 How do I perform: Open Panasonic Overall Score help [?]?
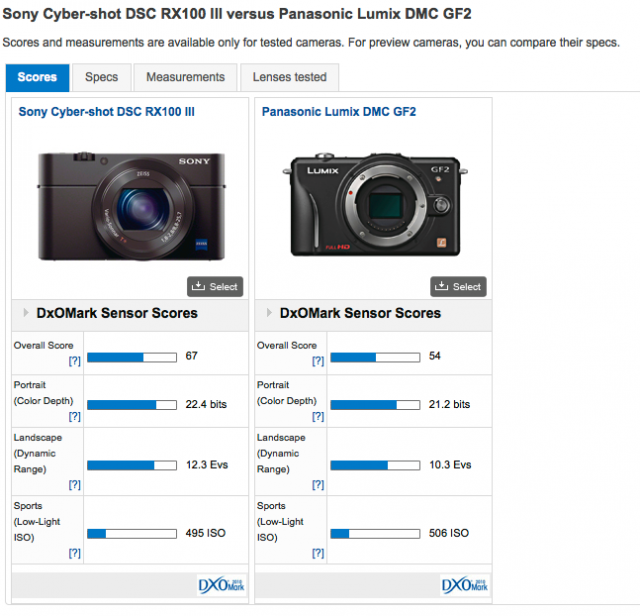(318, 361)
